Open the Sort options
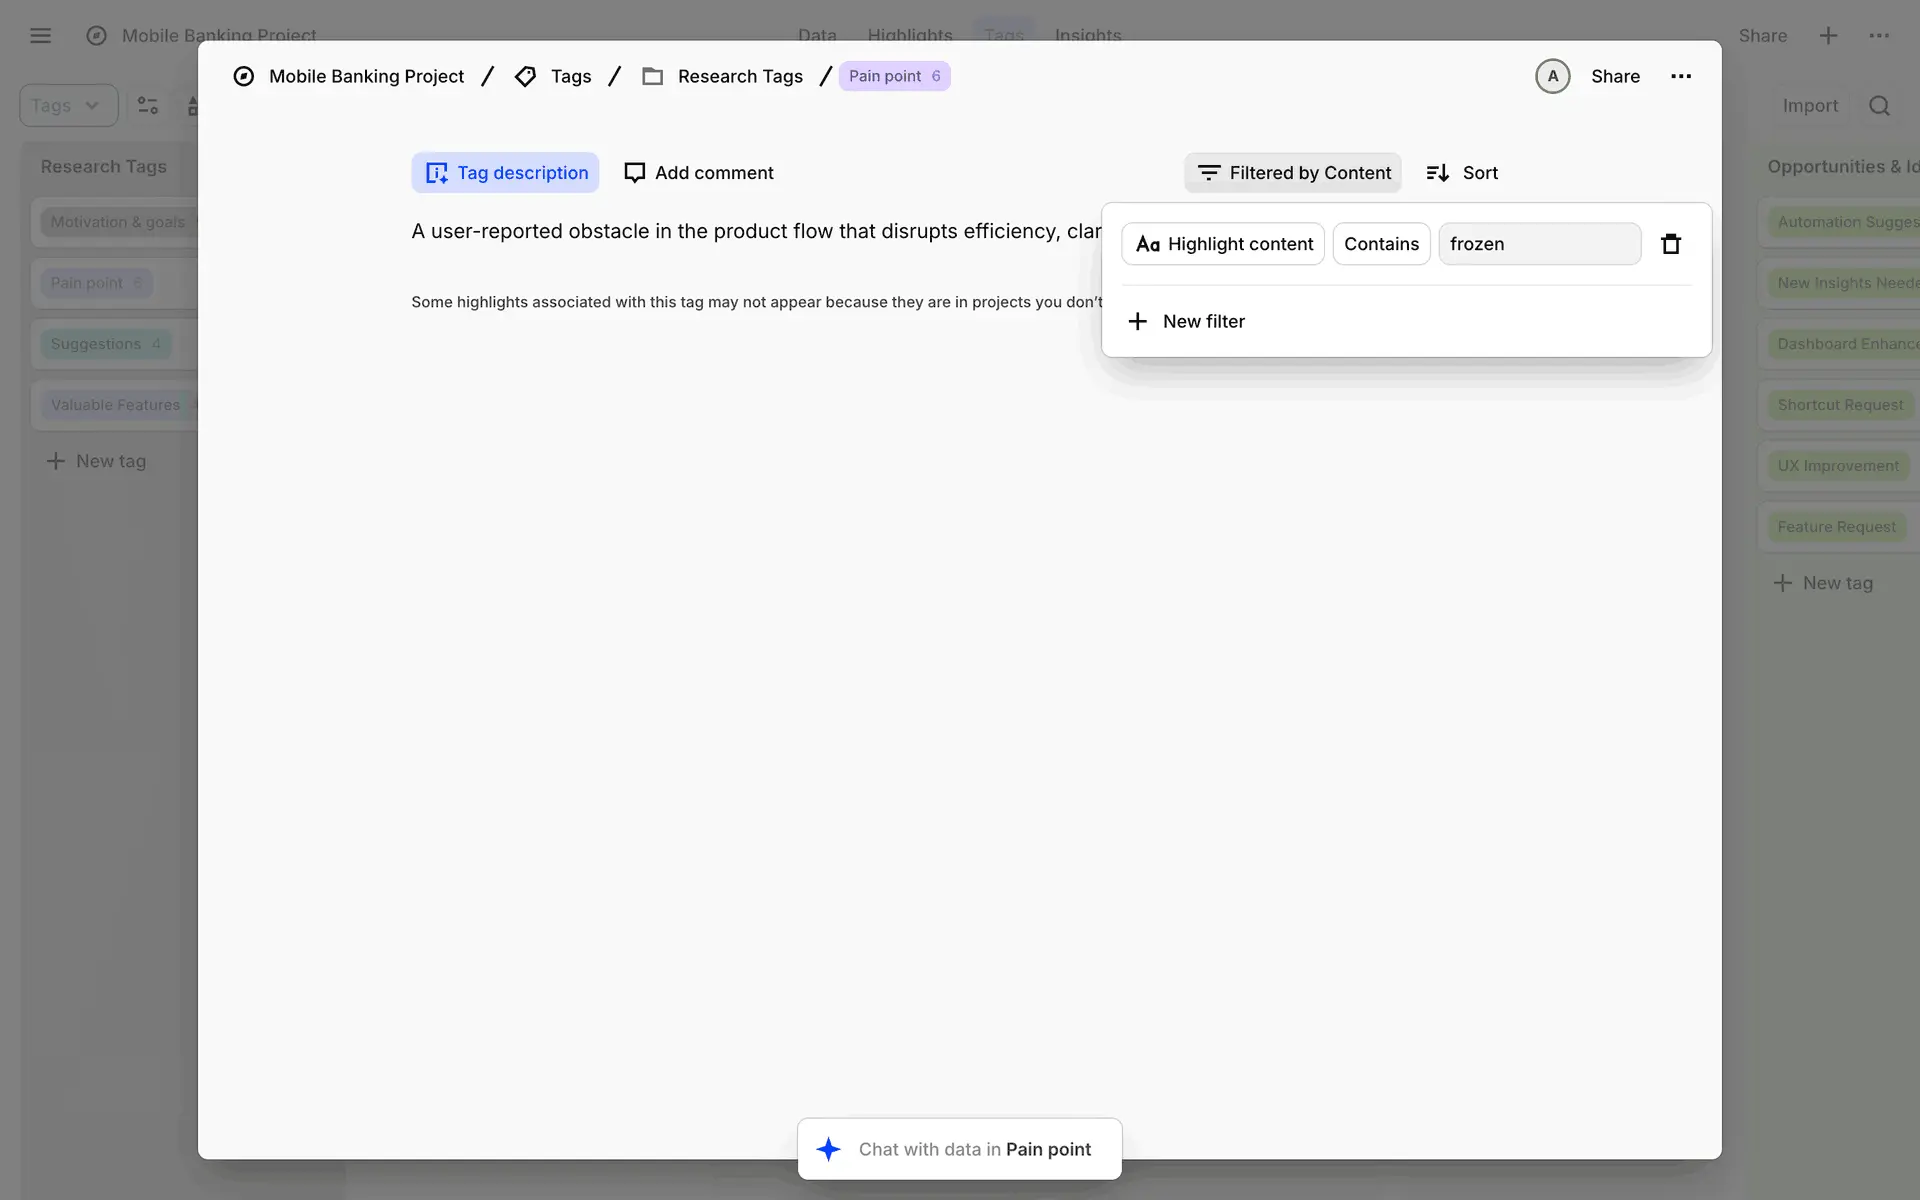1920x1200 pixels. pyautogui.click(x=1462, y=173)
